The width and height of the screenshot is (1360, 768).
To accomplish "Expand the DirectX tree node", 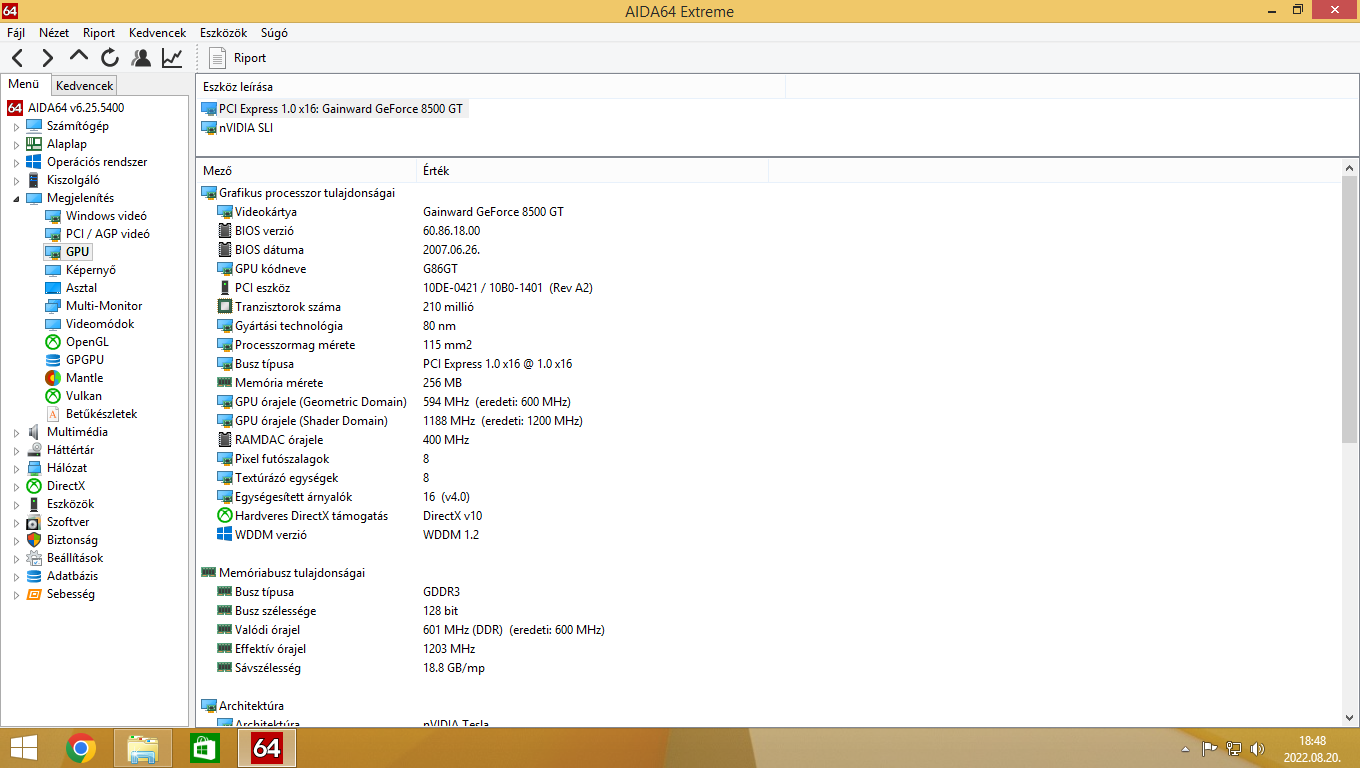I will [16, 487].
